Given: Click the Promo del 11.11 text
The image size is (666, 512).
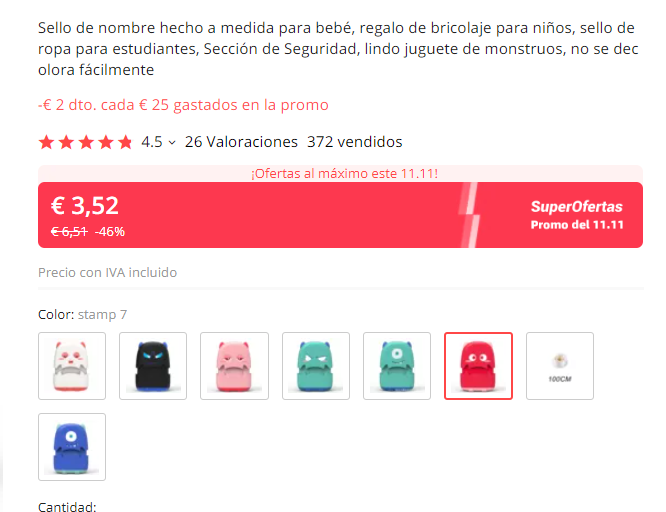Looking at the screenshot, I should pyautogui.click(x=577, y=225).
